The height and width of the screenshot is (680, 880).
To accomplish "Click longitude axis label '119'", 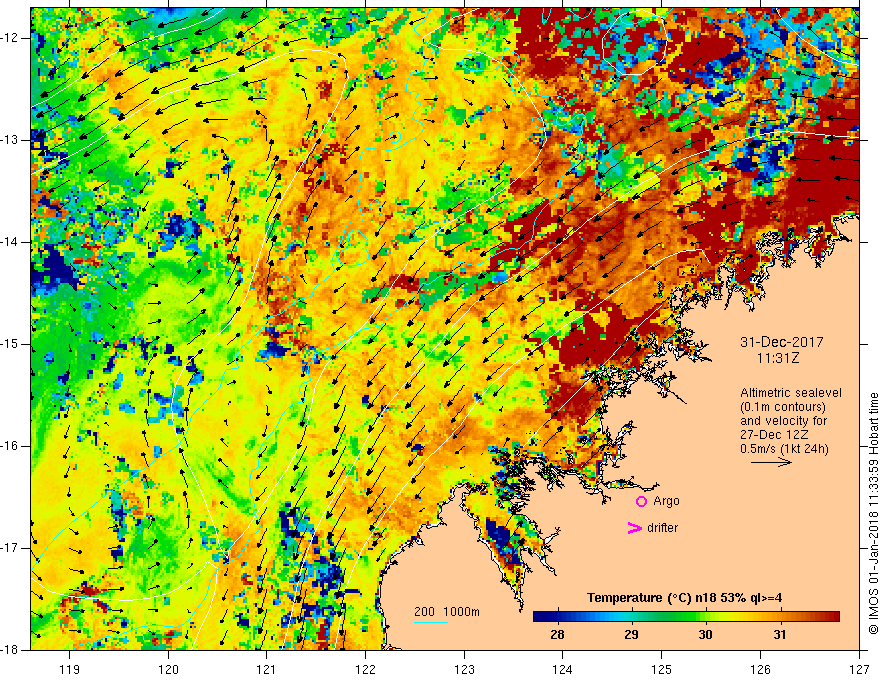I will (70, 669).
